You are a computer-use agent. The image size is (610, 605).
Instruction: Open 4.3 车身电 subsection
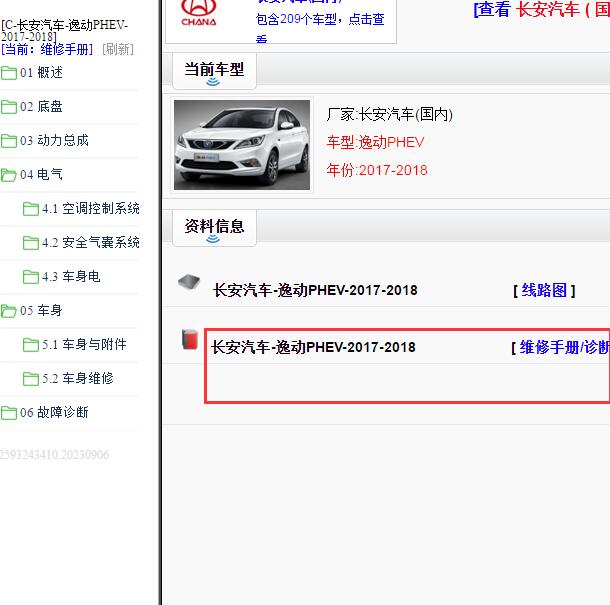pos(71,276)
